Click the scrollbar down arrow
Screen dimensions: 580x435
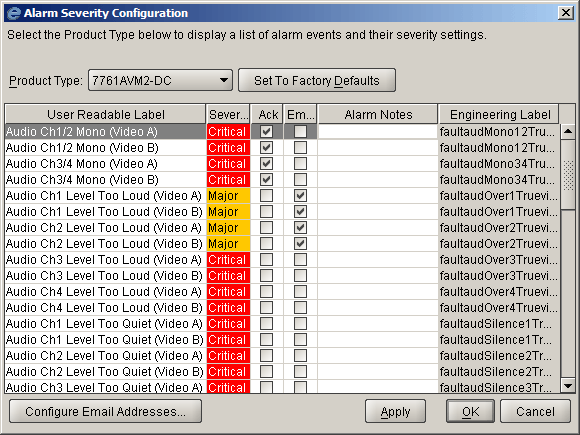click(568, 386)
